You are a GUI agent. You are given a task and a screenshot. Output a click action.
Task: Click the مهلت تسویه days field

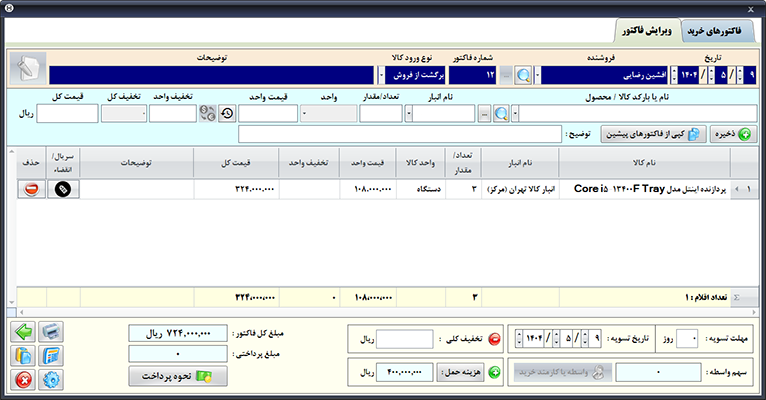(x=687, y=338)
